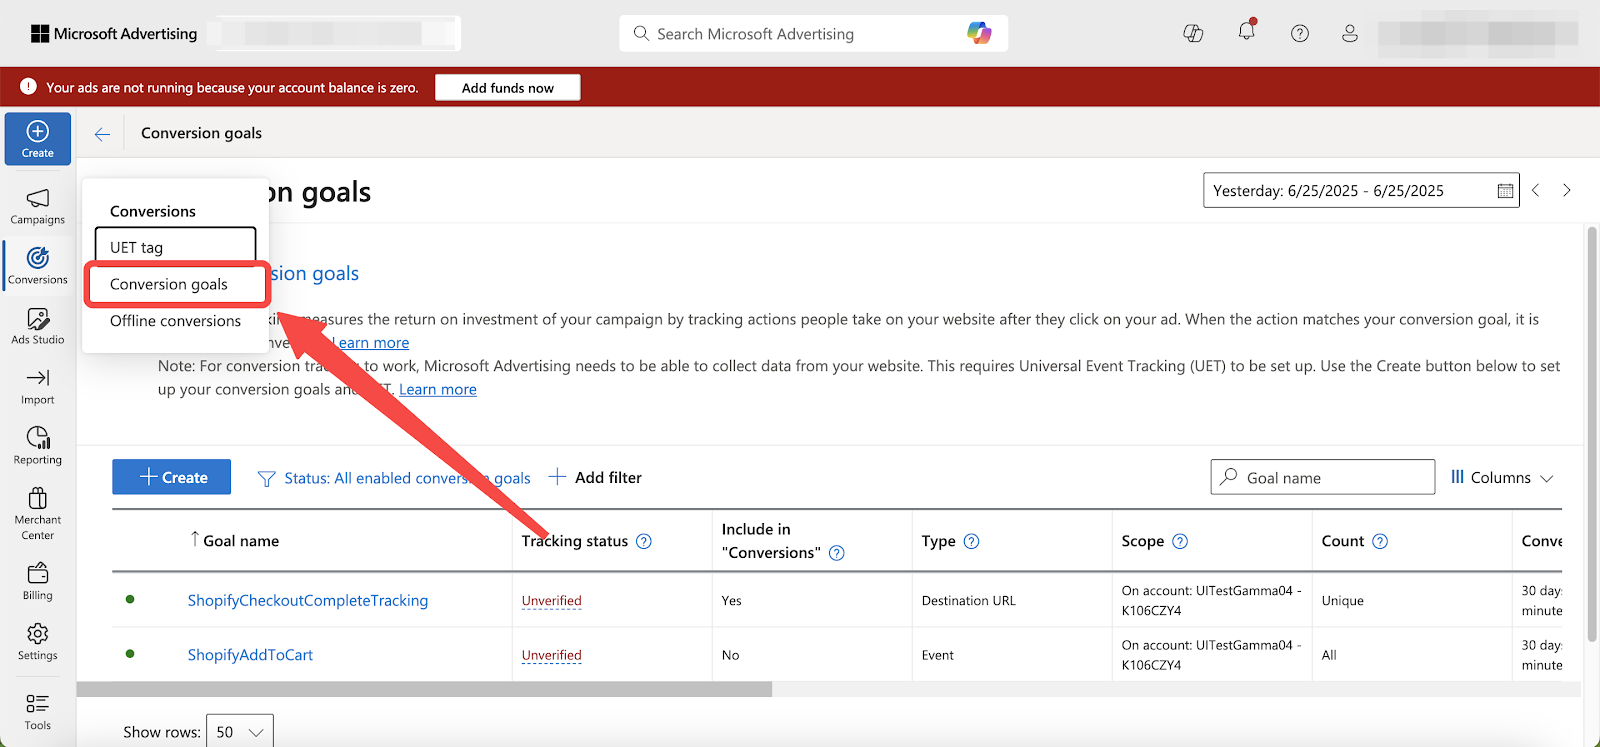
Task: Click Destination URL type cell
Action: (968, 601)
